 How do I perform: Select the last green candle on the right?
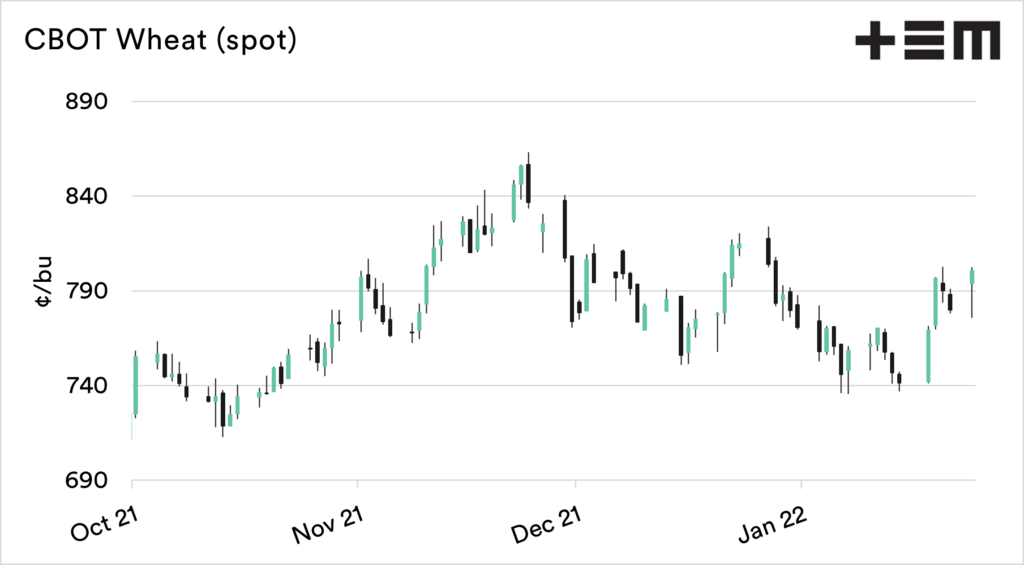(972, 277)
